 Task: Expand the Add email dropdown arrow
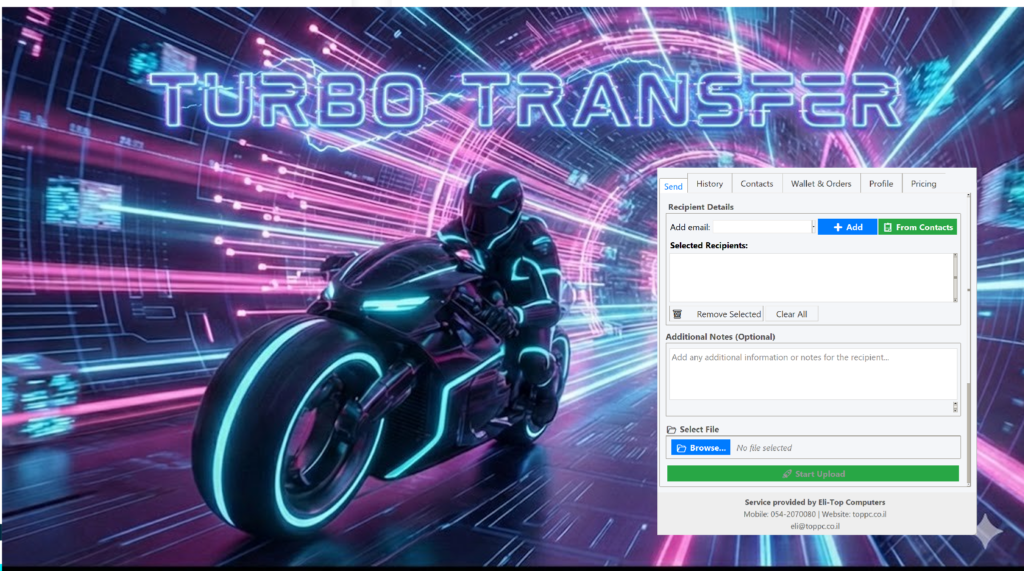click(x=814, y=227)
